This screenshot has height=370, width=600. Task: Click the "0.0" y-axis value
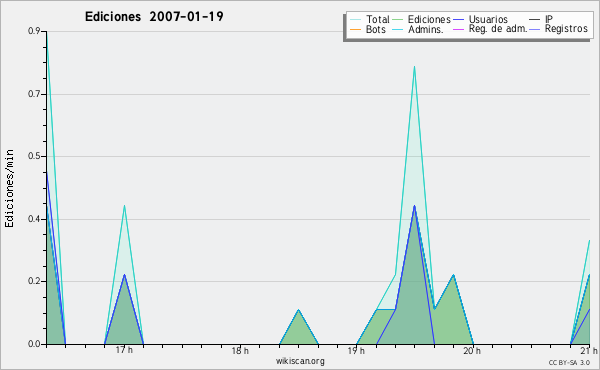point(34,344)
